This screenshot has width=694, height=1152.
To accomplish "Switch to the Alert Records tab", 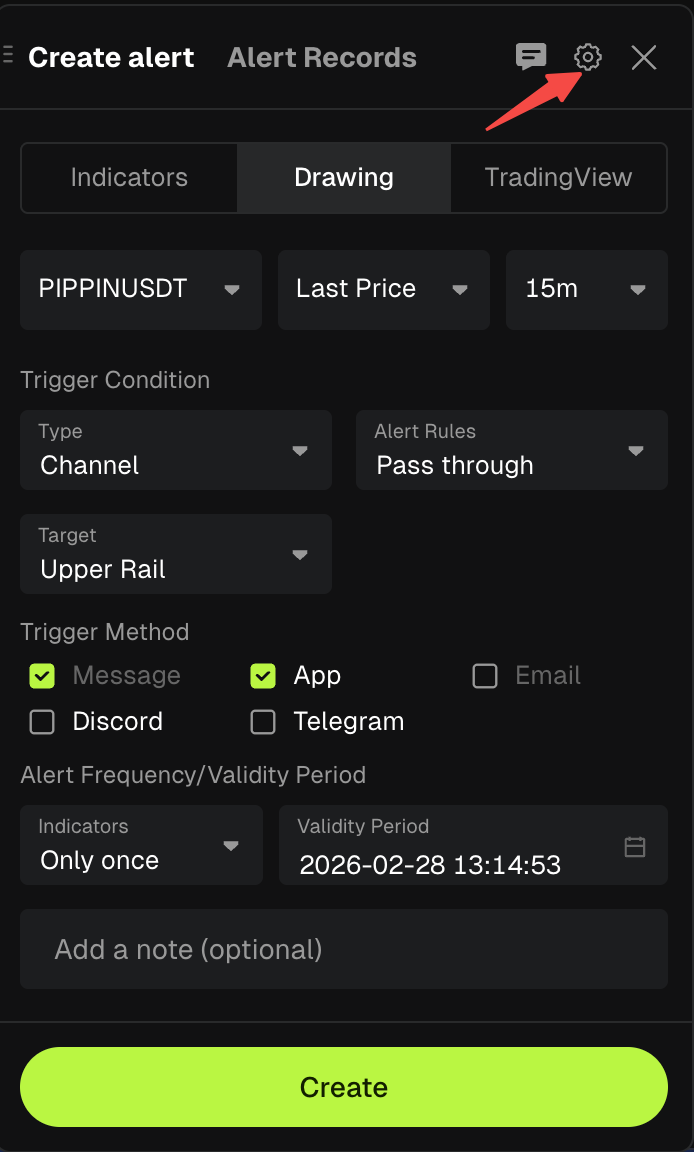I will tap(321, 57).
